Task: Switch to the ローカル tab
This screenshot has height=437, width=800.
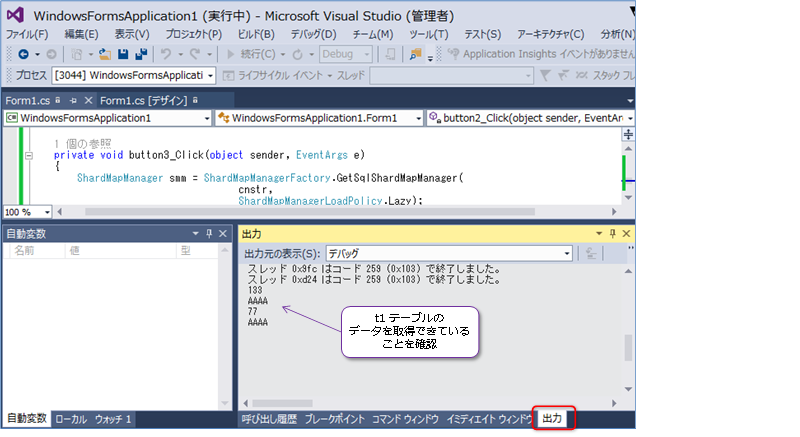Action: click(71, 419)
